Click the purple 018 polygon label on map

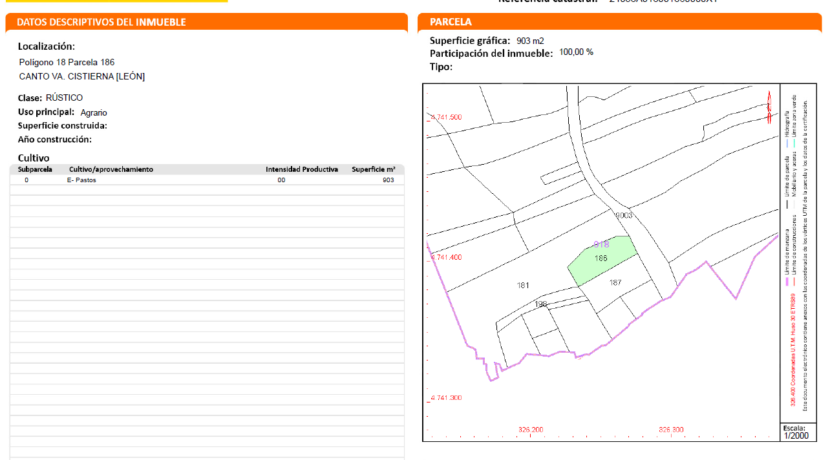coord(601,245)
